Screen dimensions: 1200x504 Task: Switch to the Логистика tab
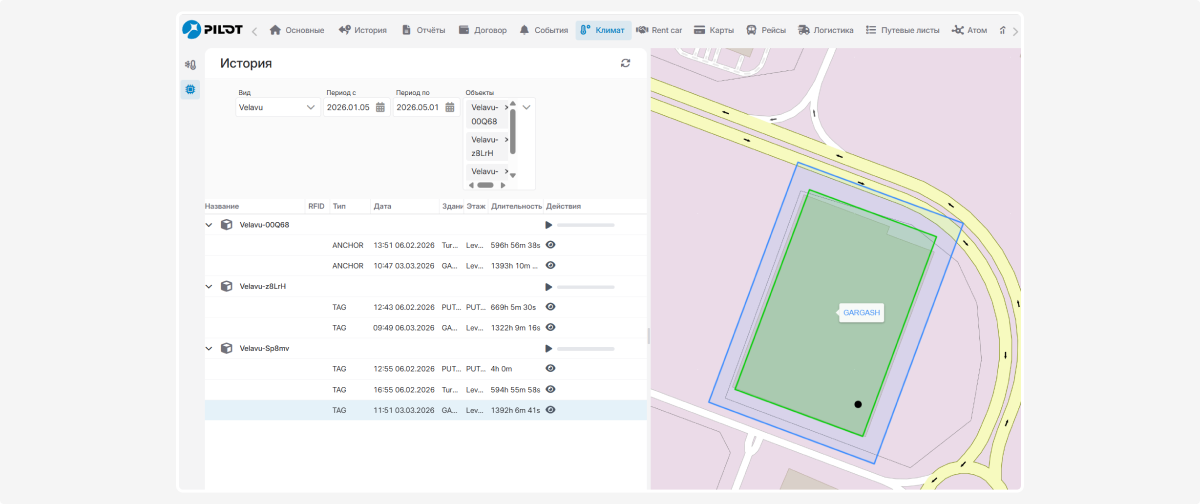825,30
